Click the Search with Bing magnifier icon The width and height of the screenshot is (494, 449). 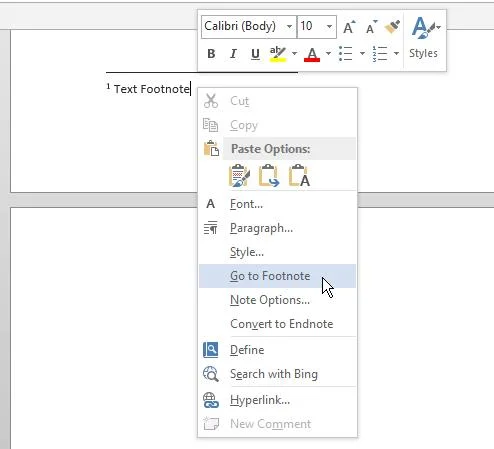pos(211,374)
